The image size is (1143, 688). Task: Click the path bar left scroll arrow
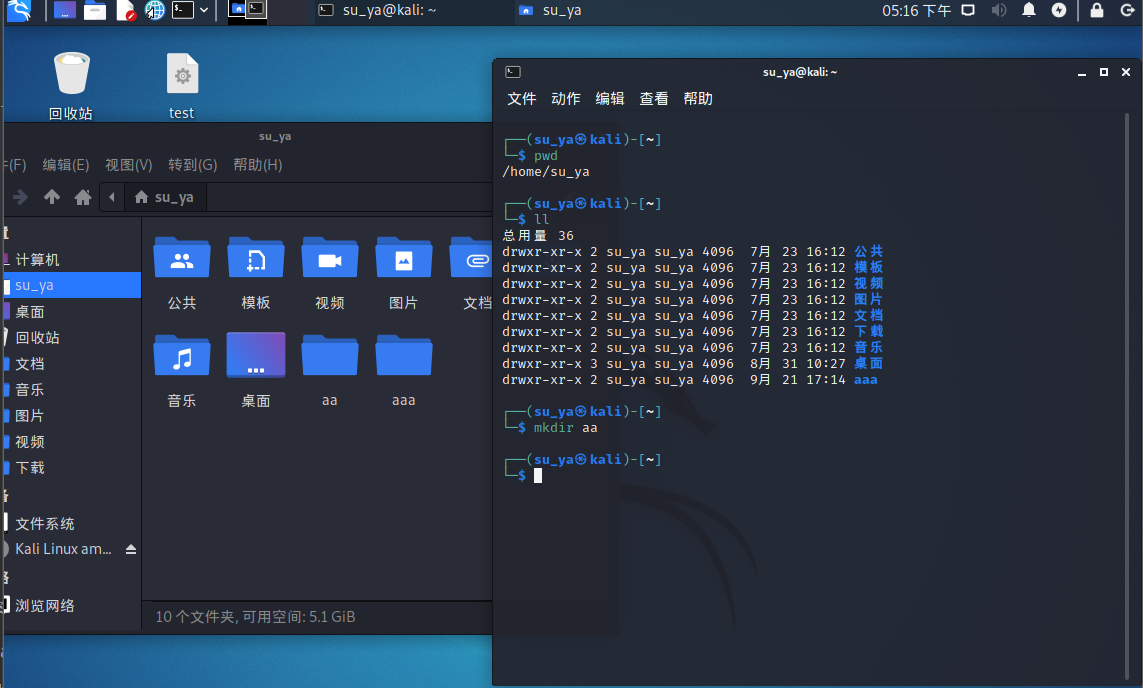(112, 197)
